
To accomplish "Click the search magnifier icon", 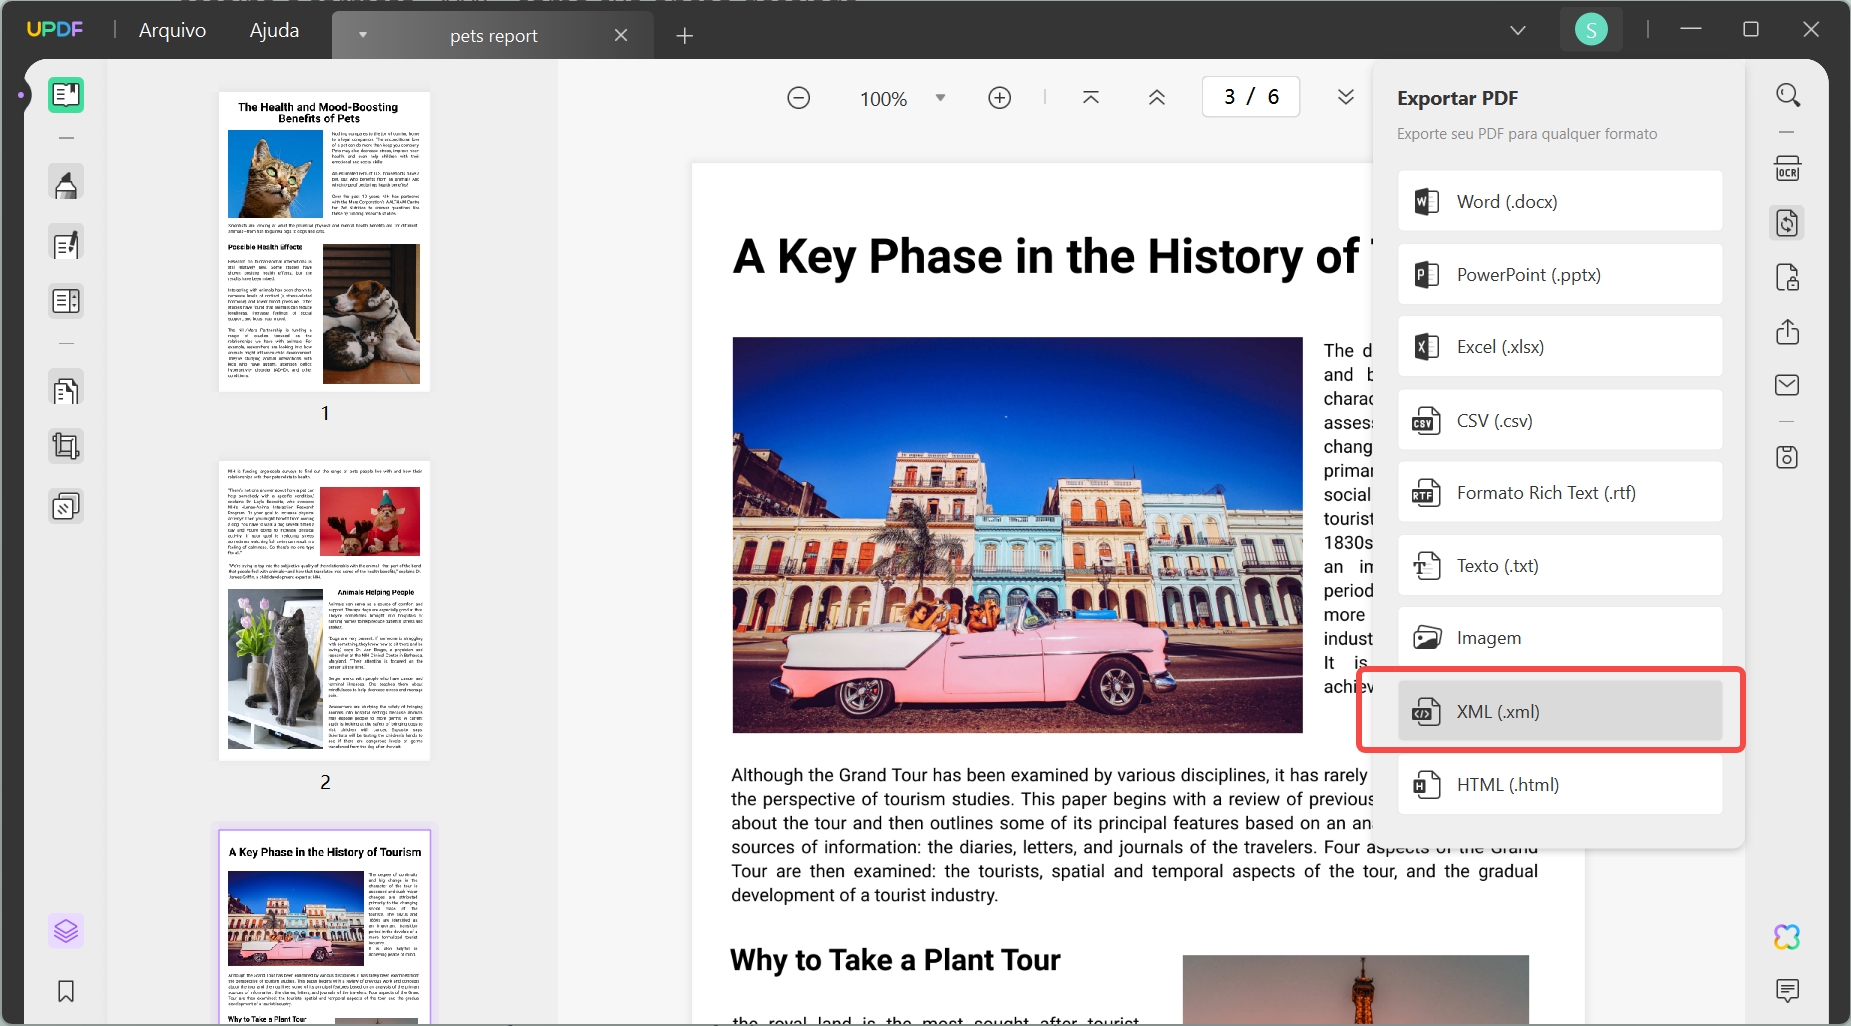I will 1788,96.
